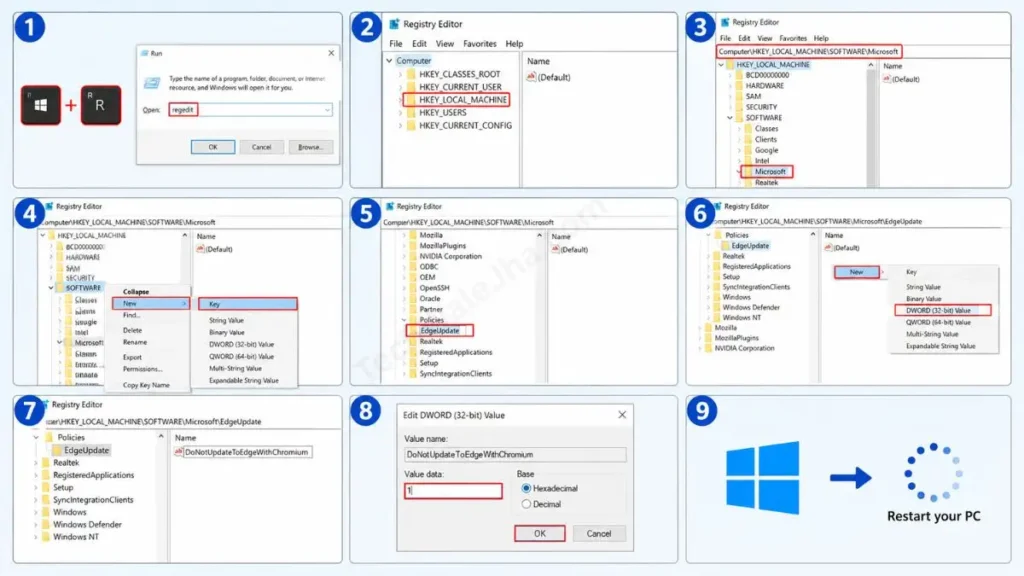Image resolution: width=1024 pixels, height=576 pixels.
Task: Click the folder icon beside HKEY_CLASSES_ROOT
Action: pyautogui.click(x=411, y=74)
